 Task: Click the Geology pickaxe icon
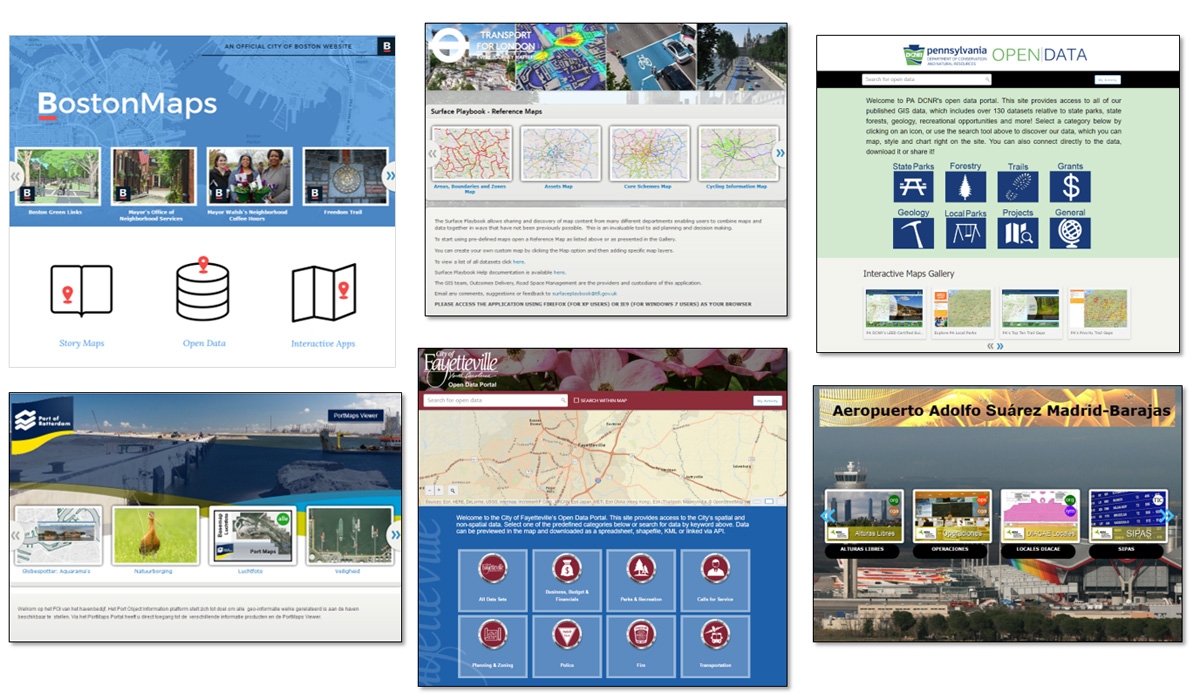[913, 233]
